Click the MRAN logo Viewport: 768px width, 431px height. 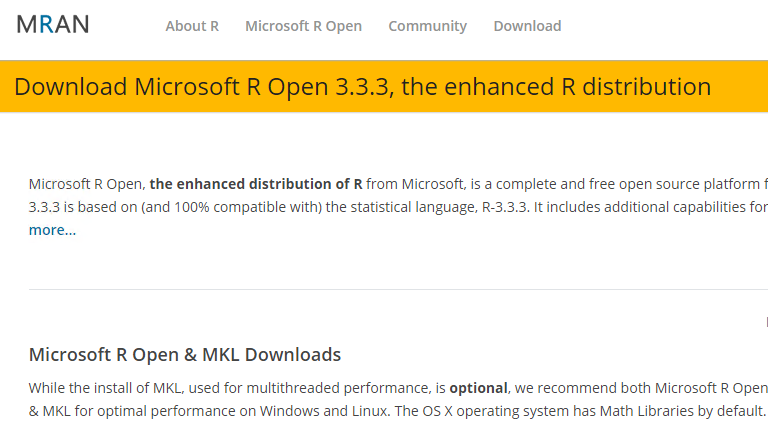click(x=52, y=24)
